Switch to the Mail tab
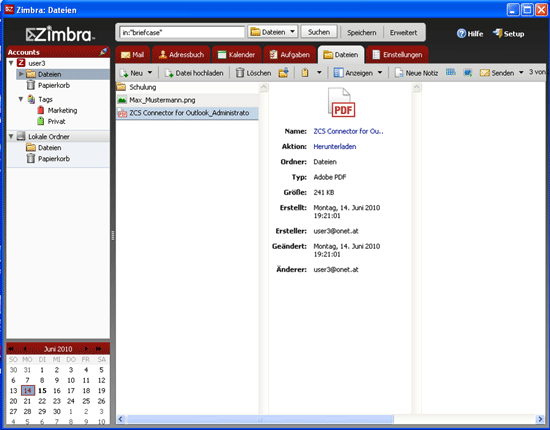The width and height of the screenshot is (550, 430). point(133,55)
